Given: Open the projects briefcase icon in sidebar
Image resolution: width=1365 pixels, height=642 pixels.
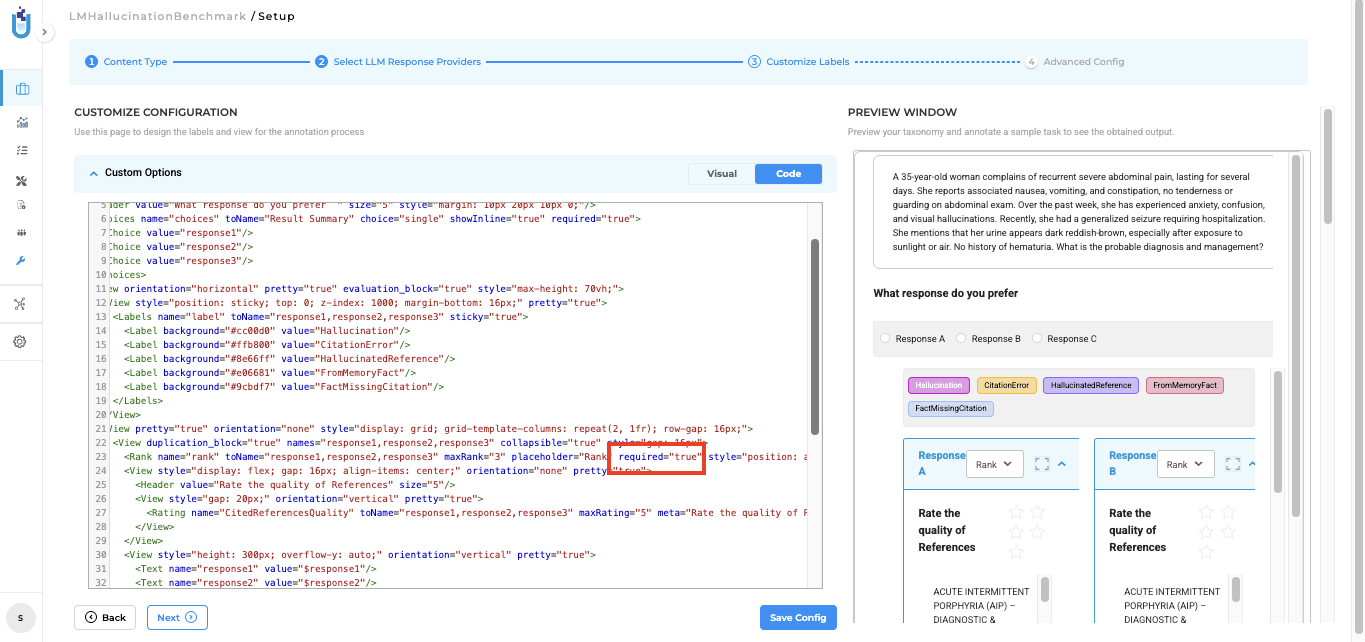Looking at the screenshot, I should [x=21, y=89].
